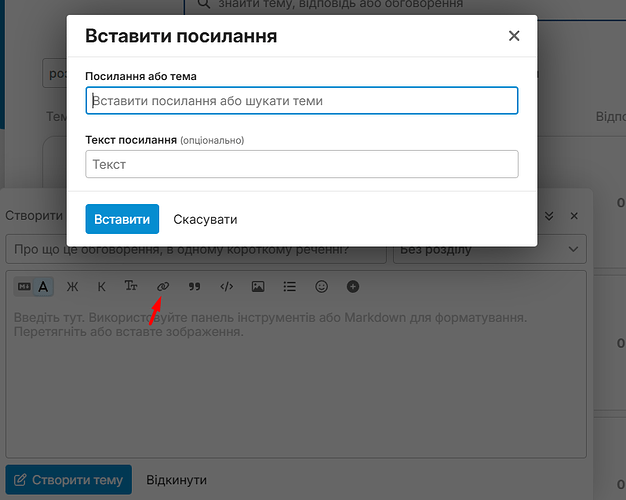Click the insert link chain icon
Viewport: 626px width, 500px height.
pos(163,286)
